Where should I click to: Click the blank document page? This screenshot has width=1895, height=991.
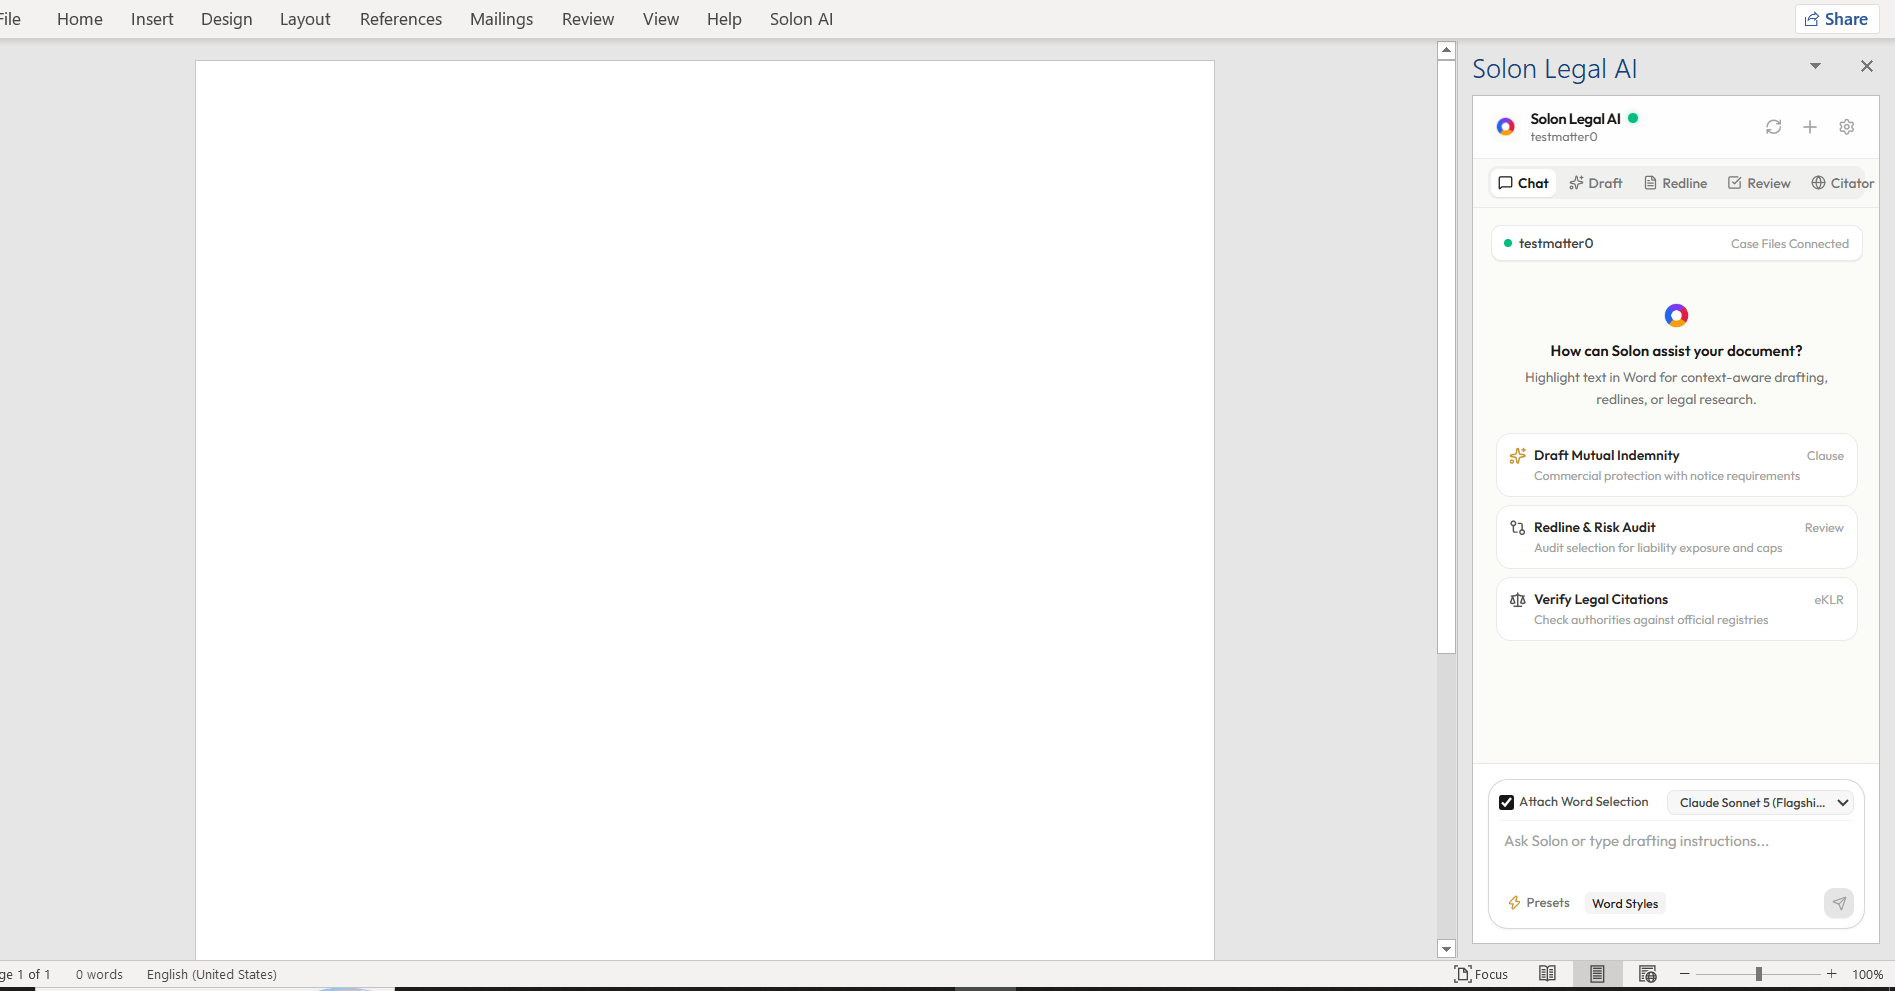point(705,510)
